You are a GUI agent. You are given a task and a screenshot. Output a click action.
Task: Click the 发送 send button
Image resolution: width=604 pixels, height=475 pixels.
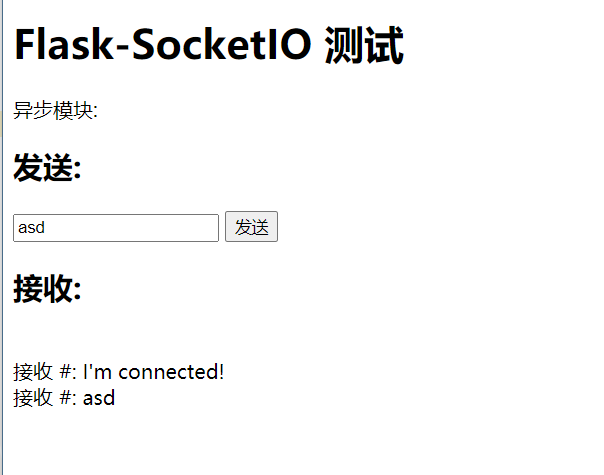click(251, 228)
